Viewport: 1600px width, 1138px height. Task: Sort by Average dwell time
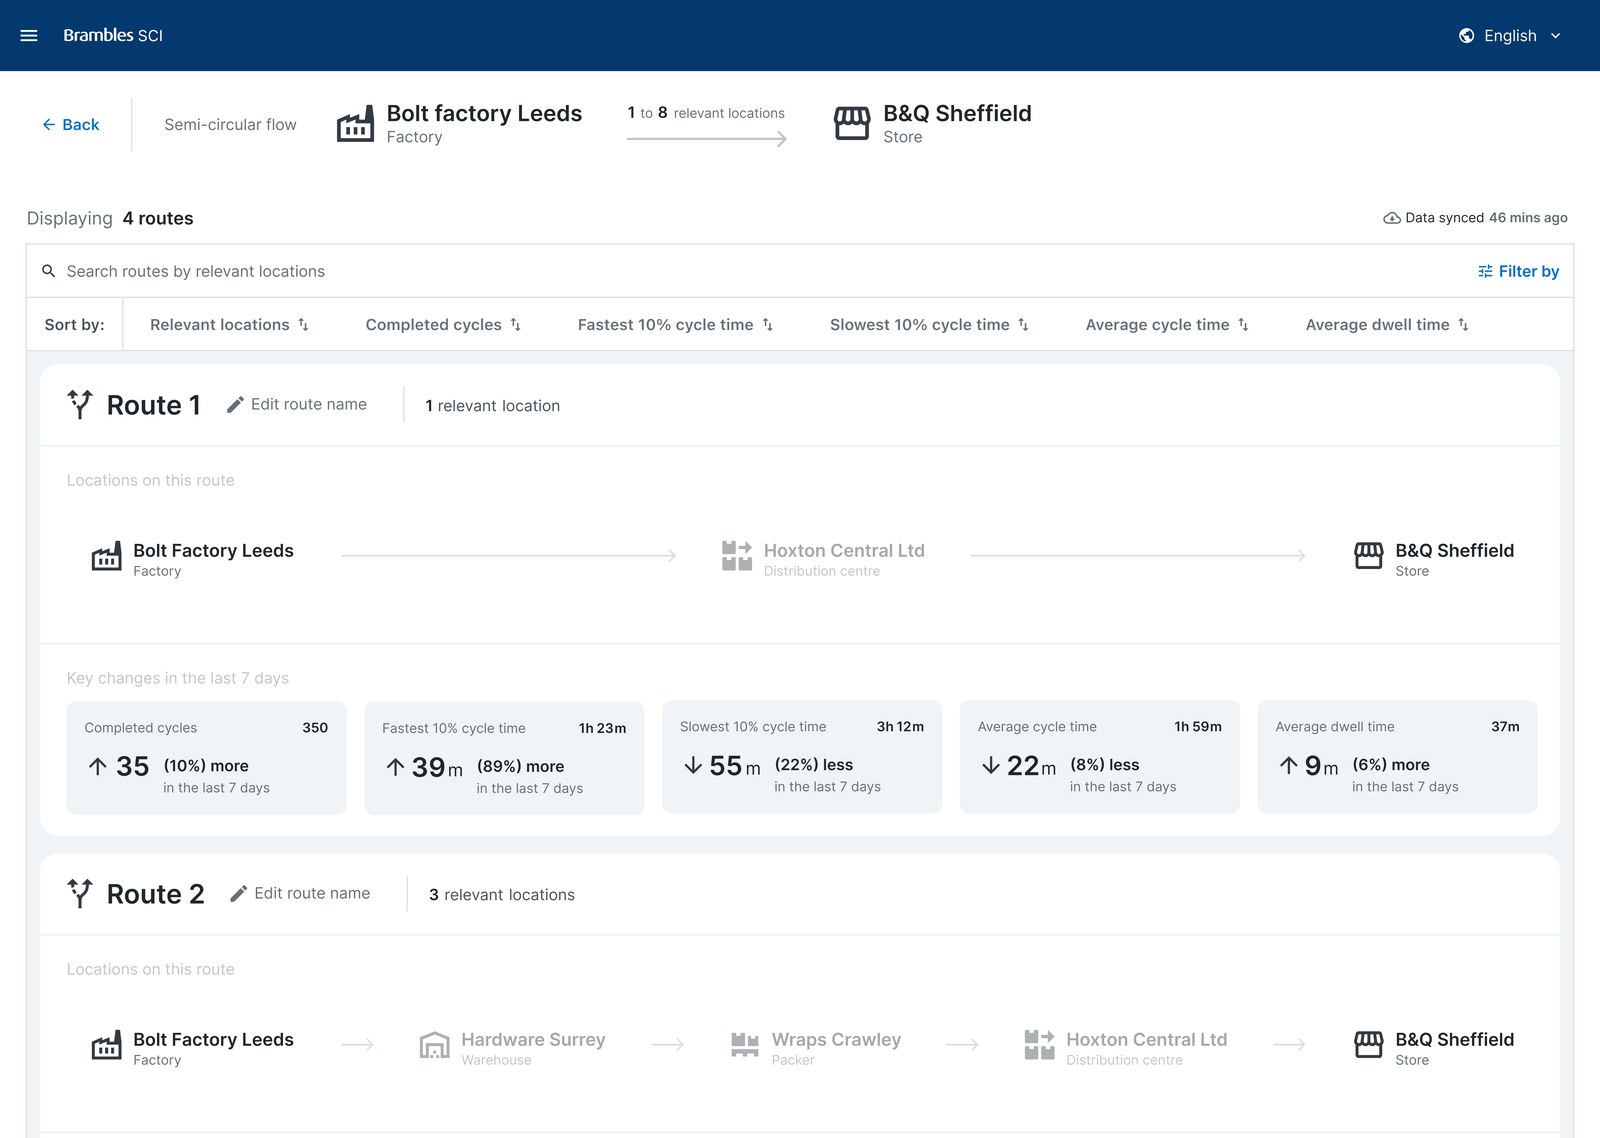[1387, 324]
